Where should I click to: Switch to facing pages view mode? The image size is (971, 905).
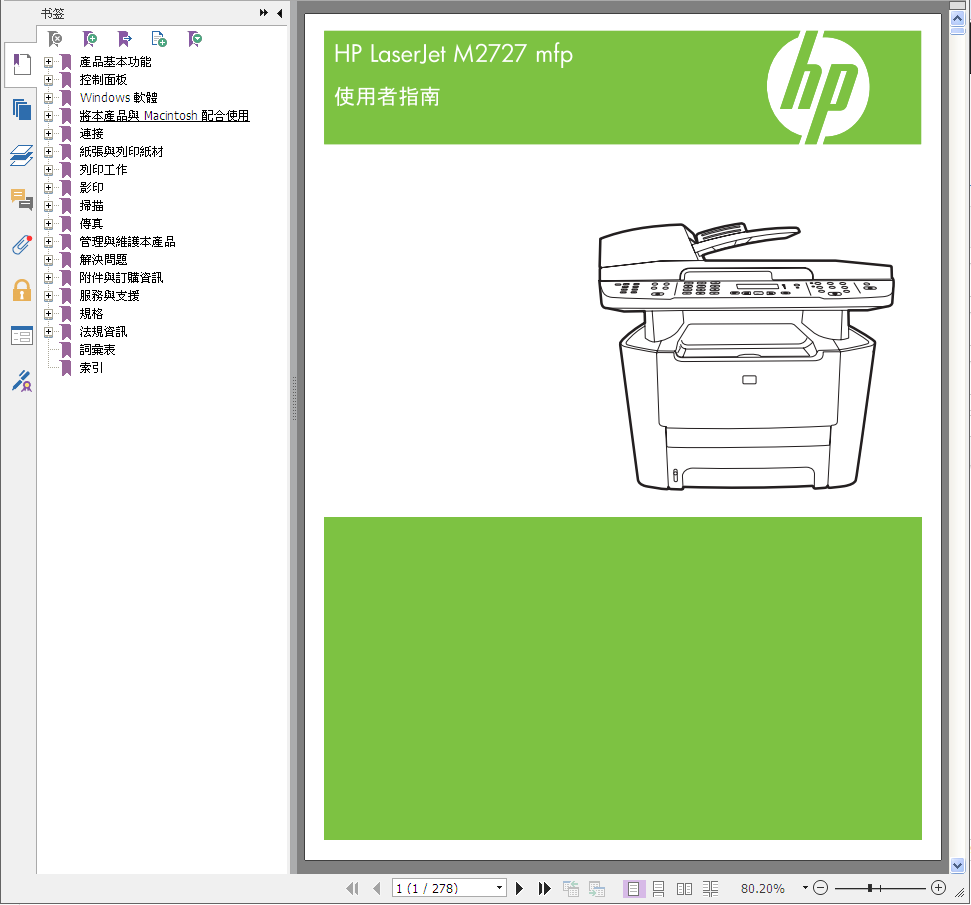684,889
